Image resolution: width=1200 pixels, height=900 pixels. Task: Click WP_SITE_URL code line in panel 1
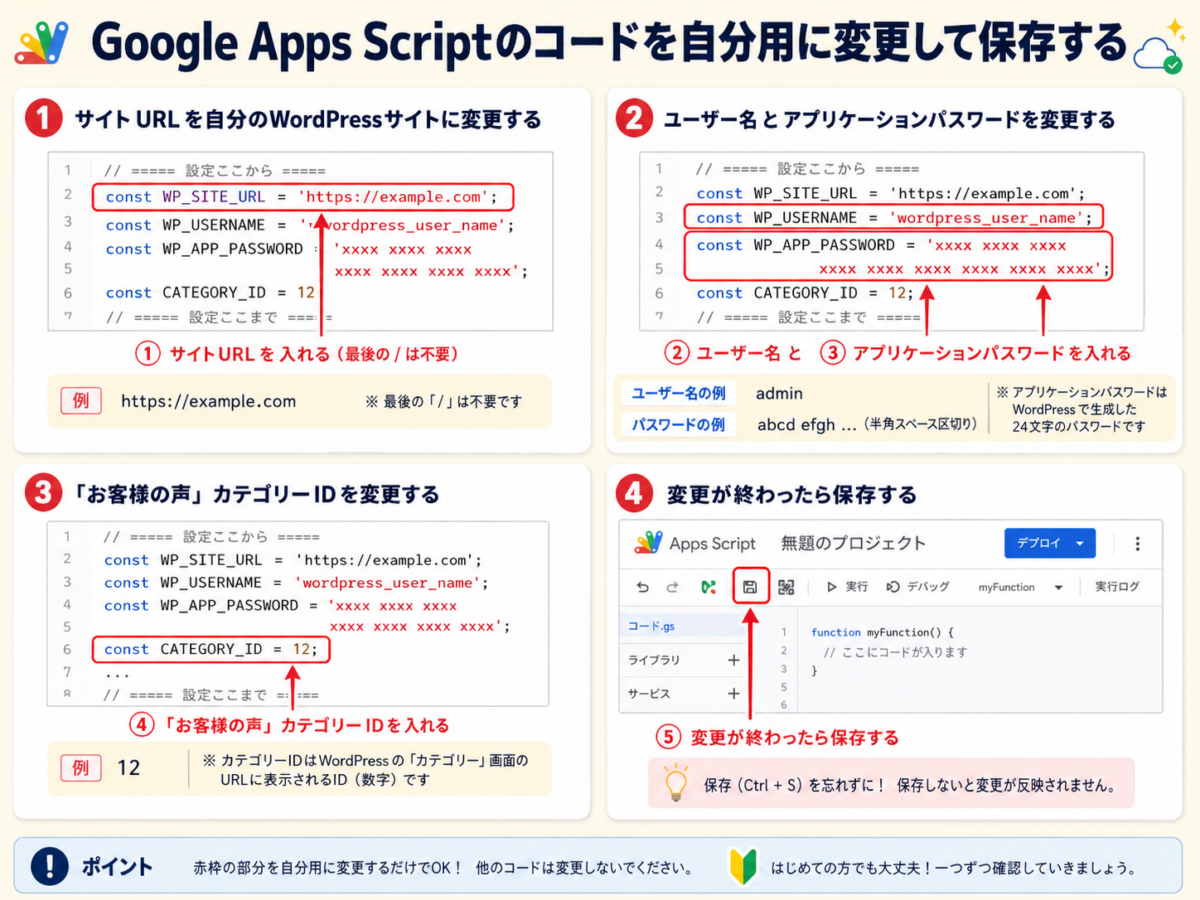(302, 197)
